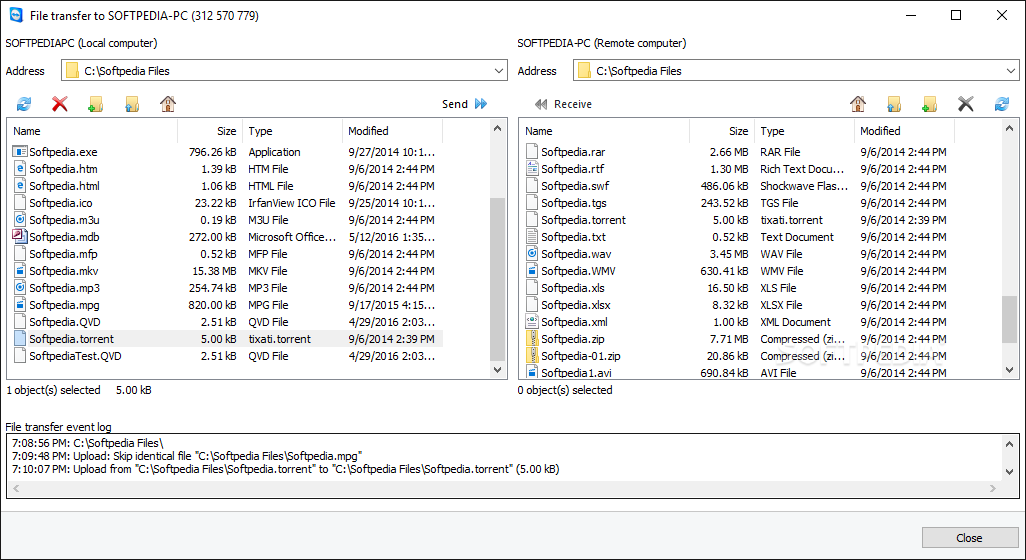
Task: Sort local files by Name column
Action: click(x=92, y=131)
